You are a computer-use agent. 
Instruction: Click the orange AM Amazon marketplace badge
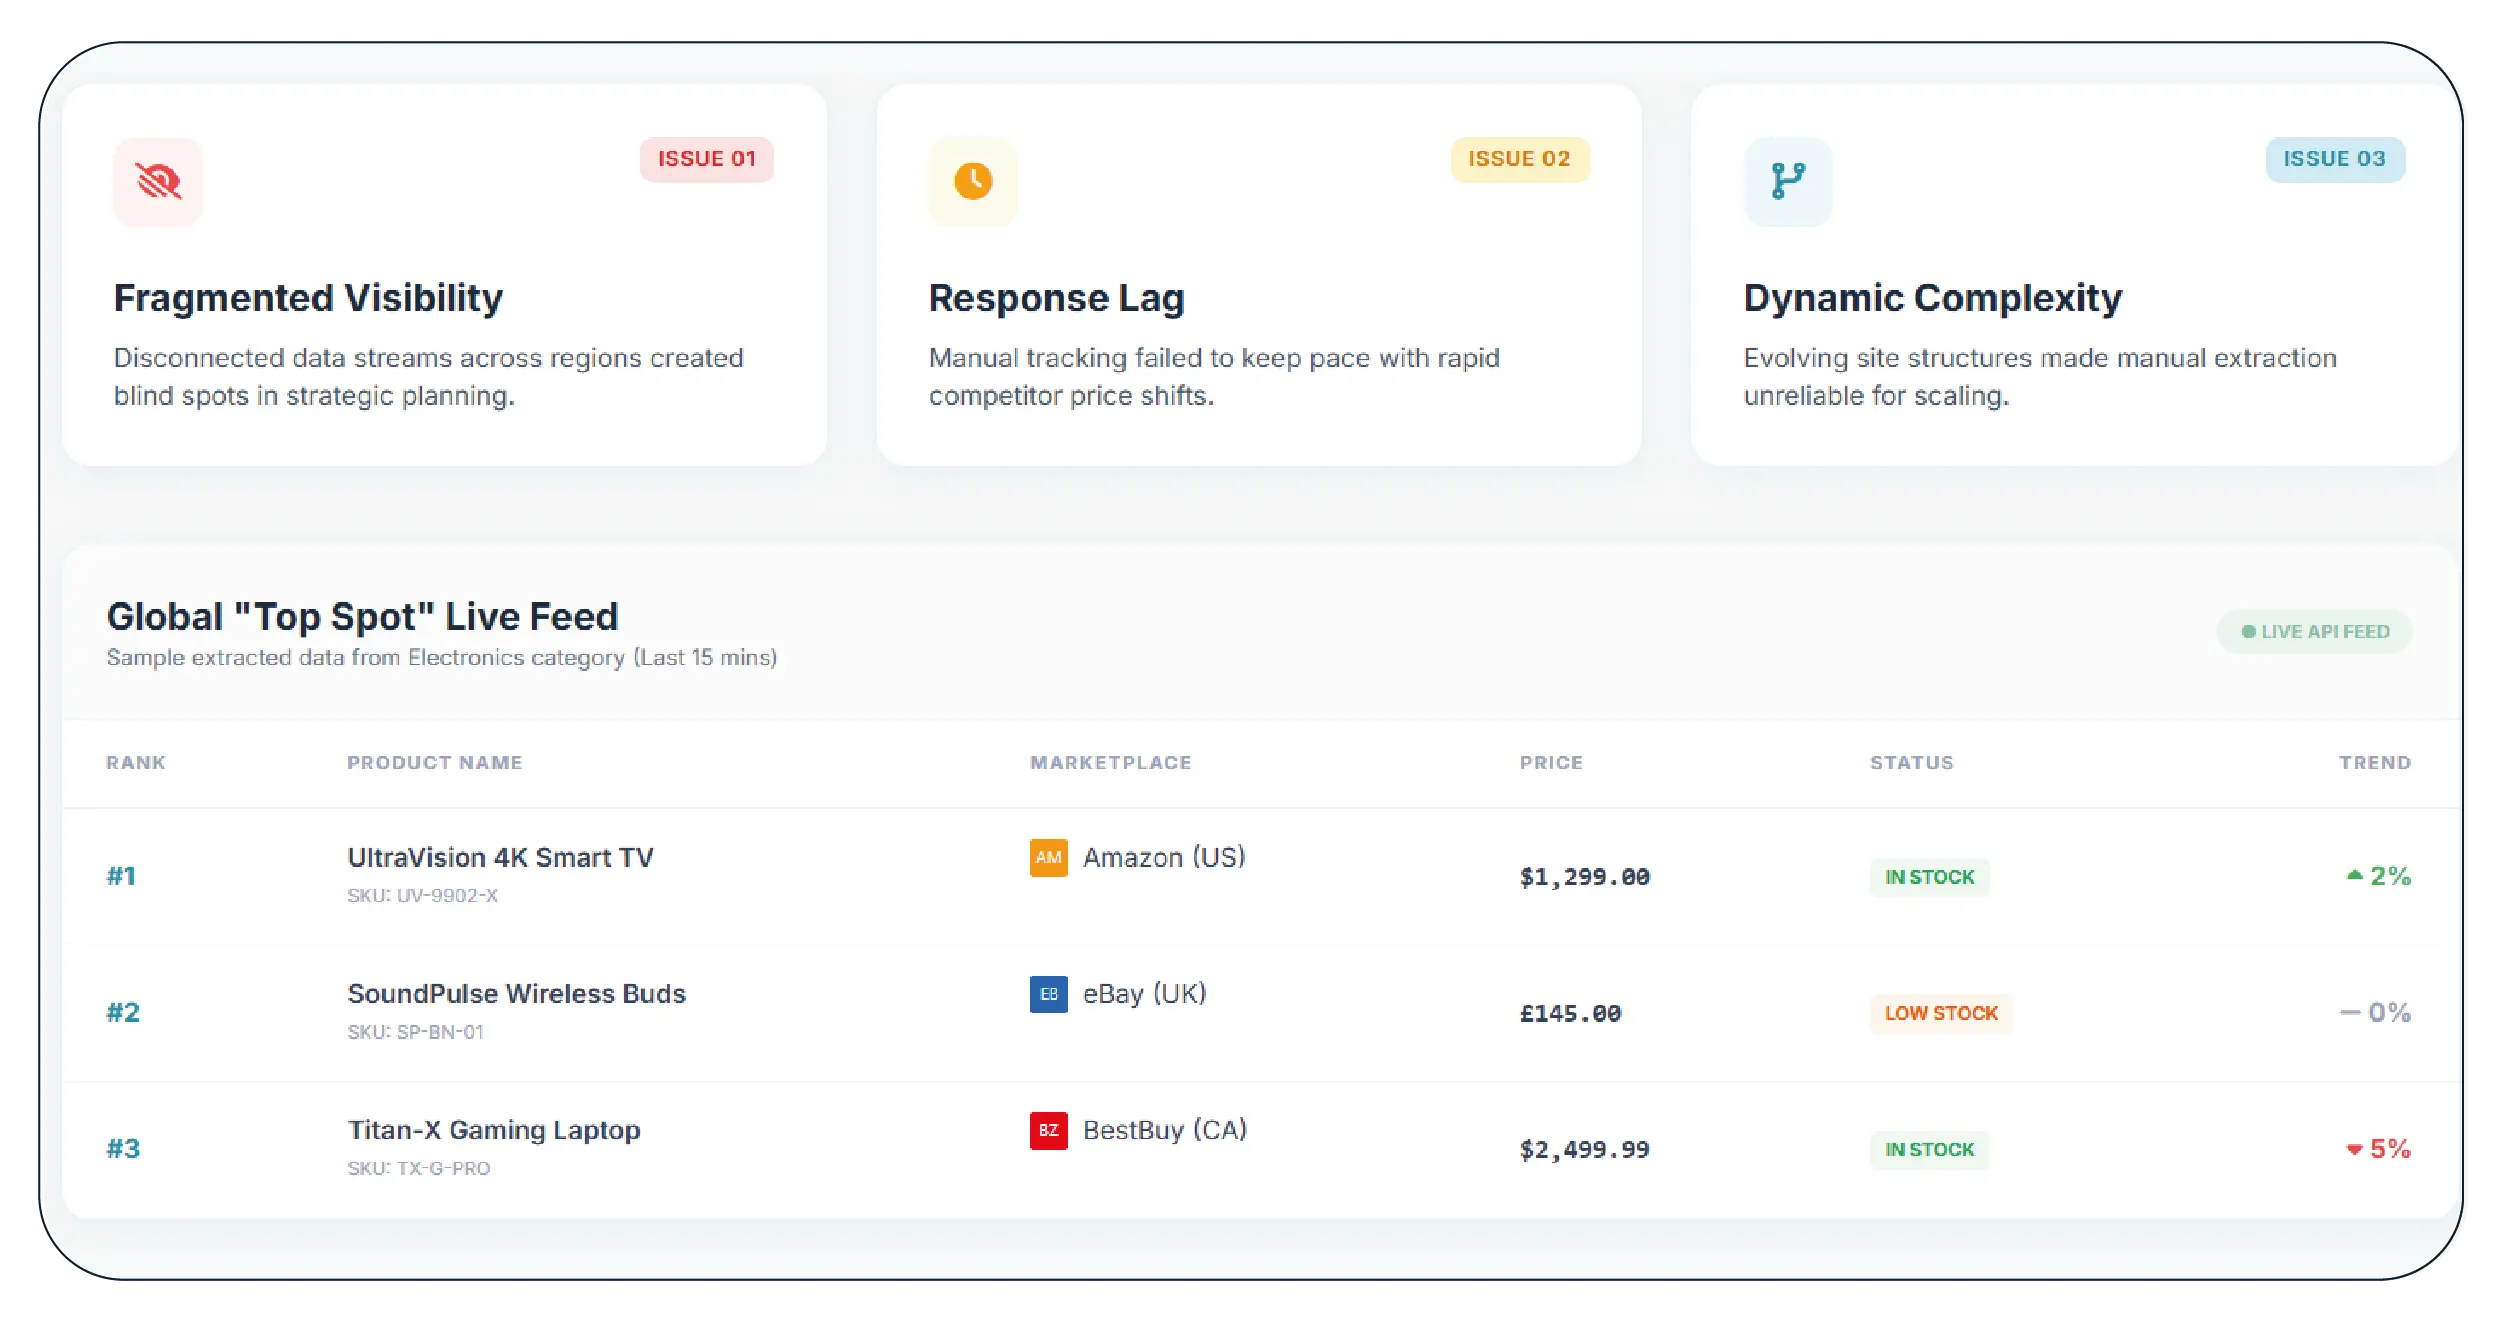point(1048,857)
